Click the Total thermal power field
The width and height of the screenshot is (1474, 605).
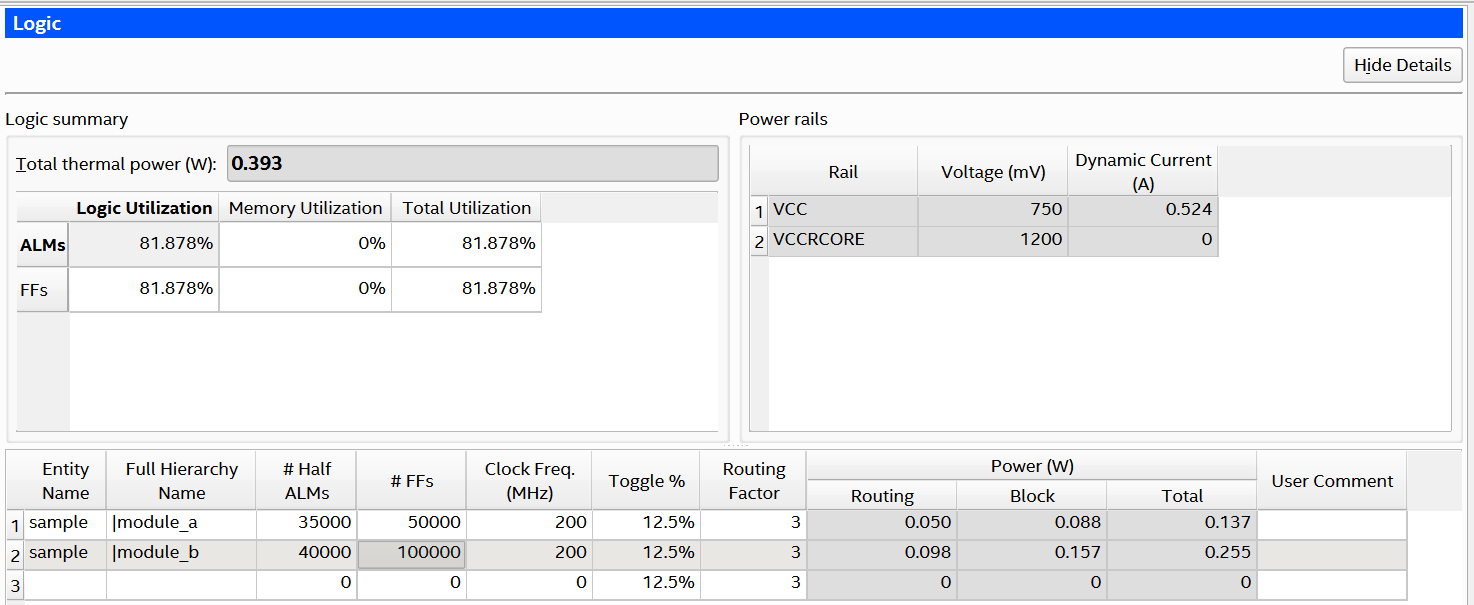[472, 164]
